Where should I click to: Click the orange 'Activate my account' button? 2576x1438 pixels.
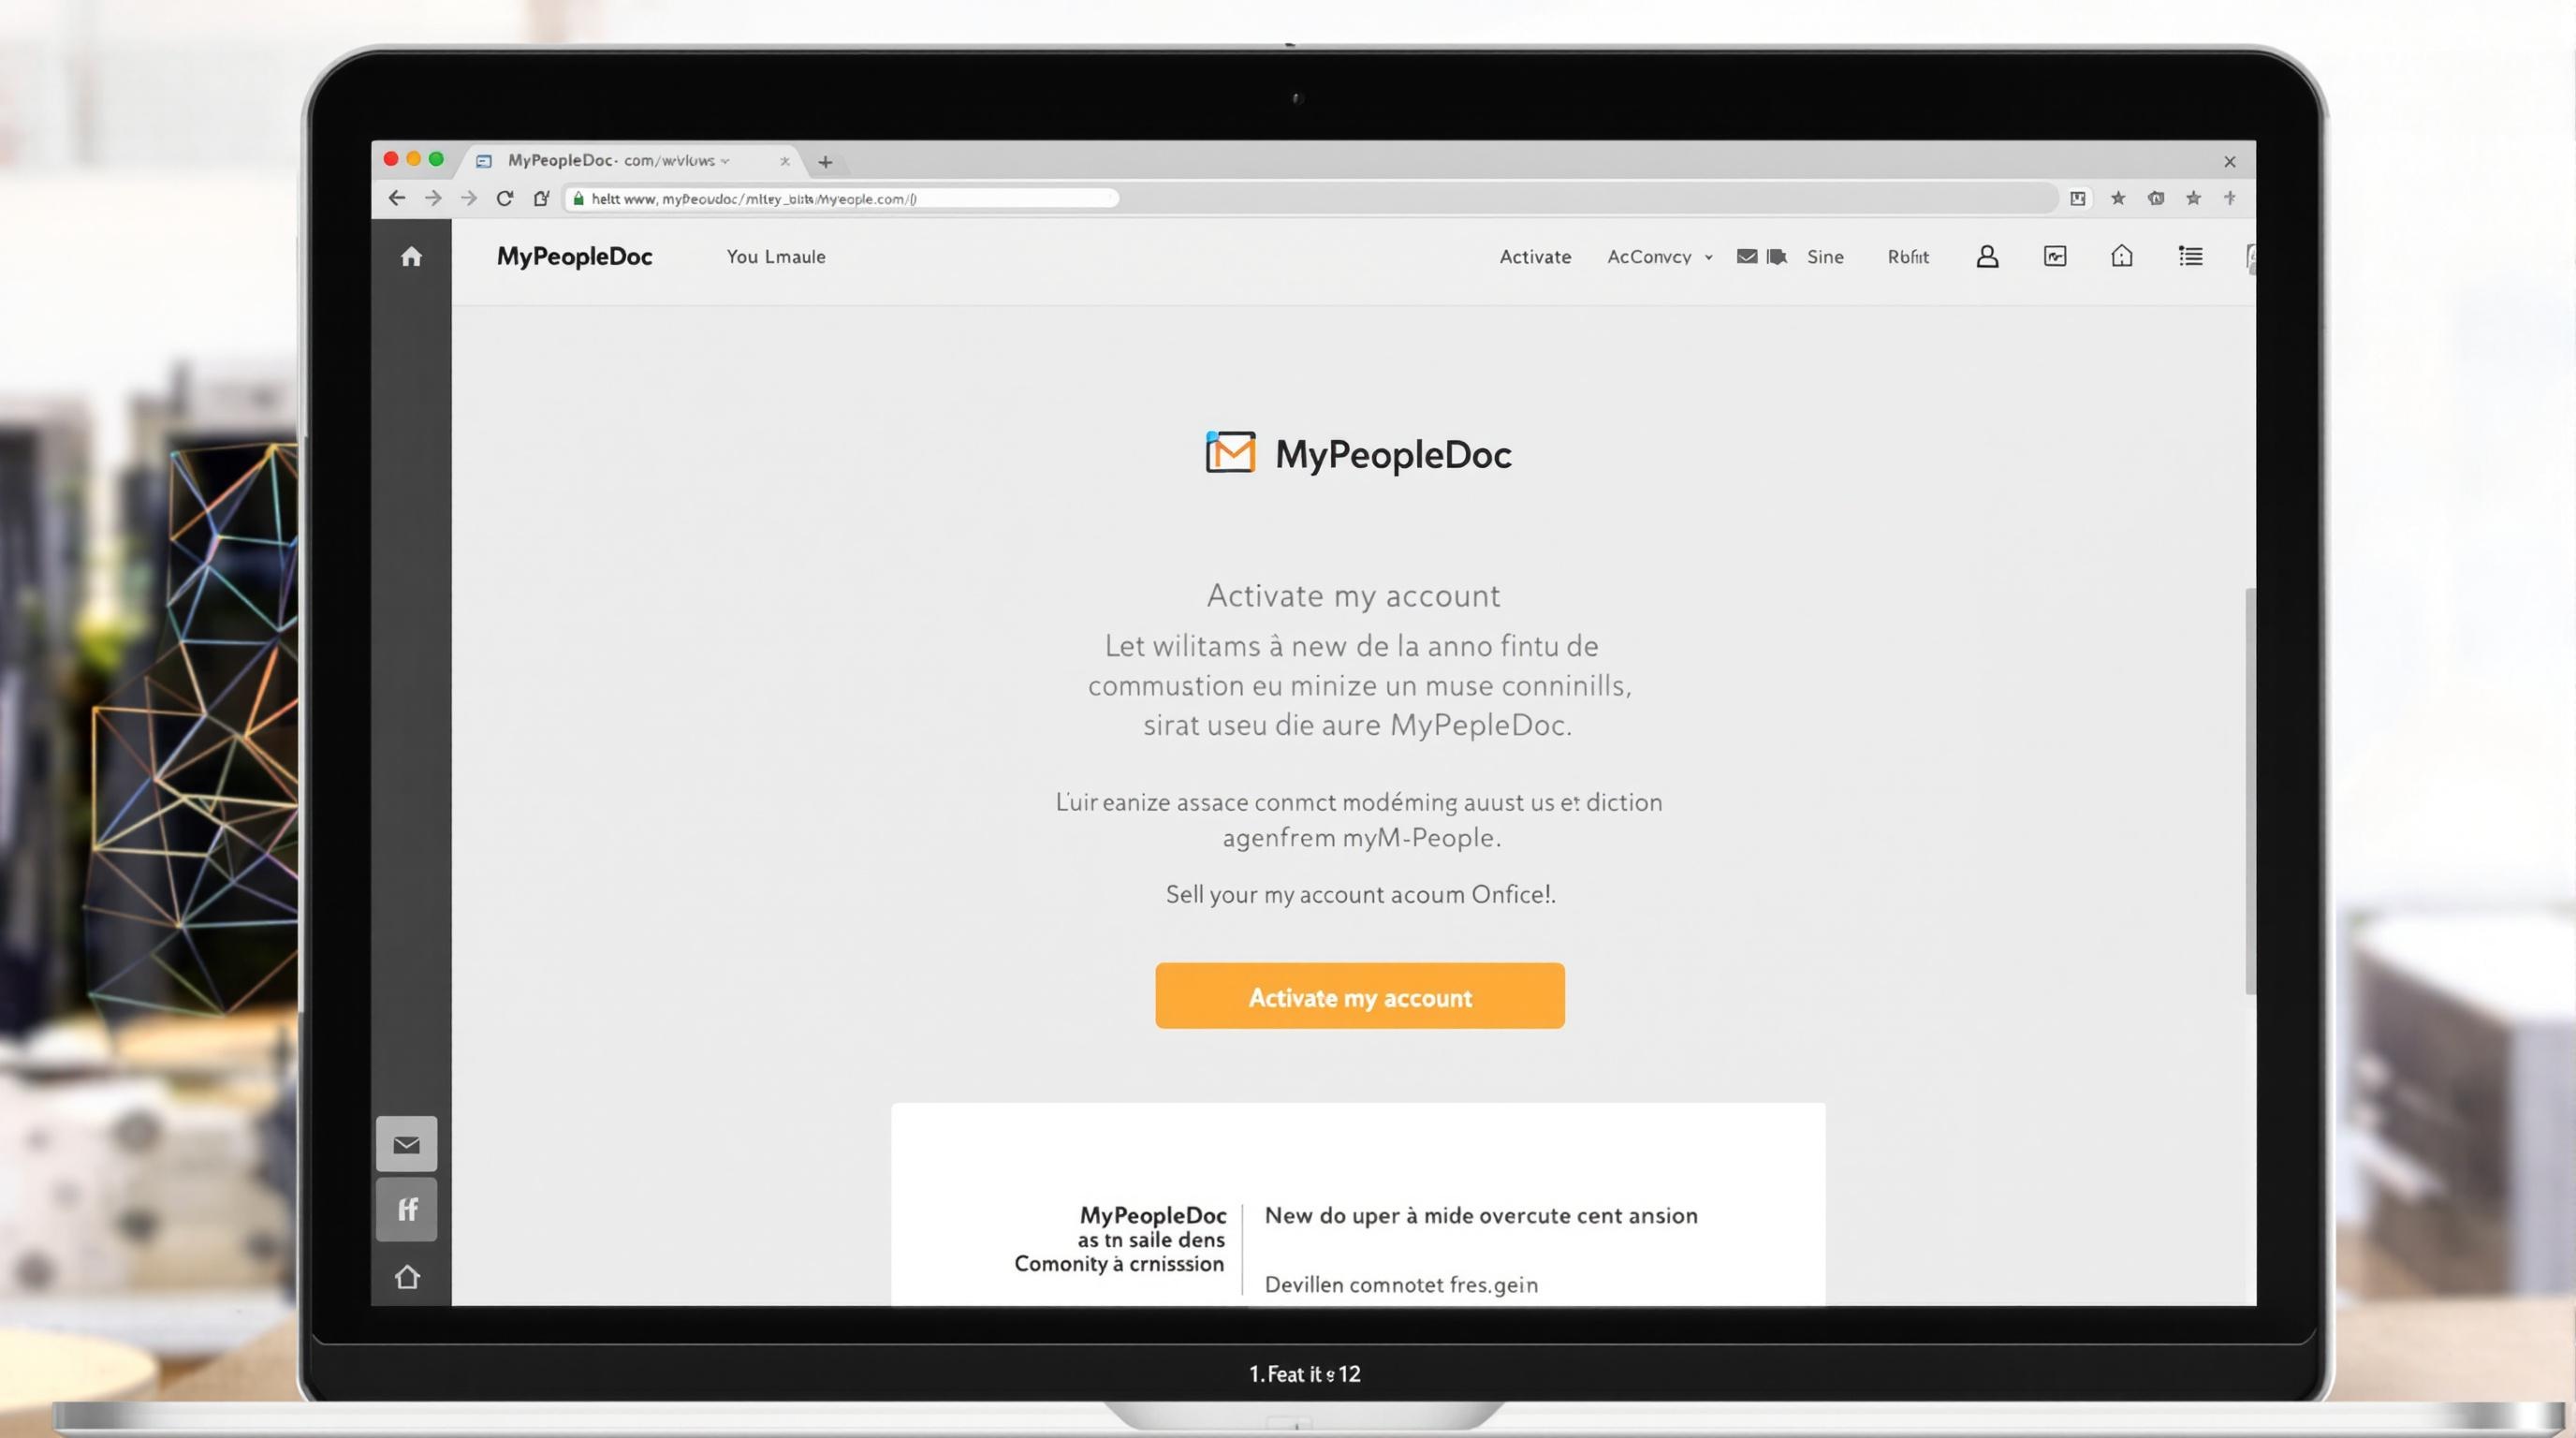pos(1360,996)
